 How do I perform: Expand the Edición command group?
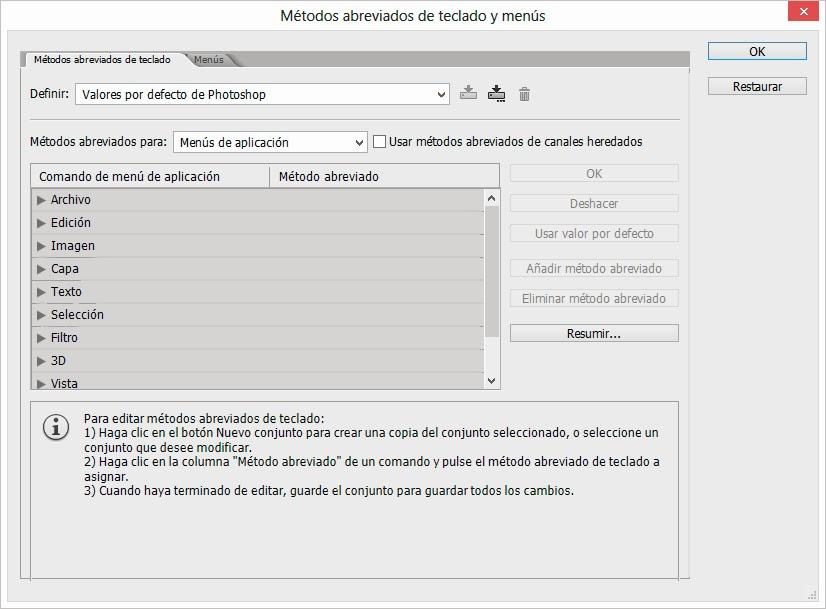42,222
